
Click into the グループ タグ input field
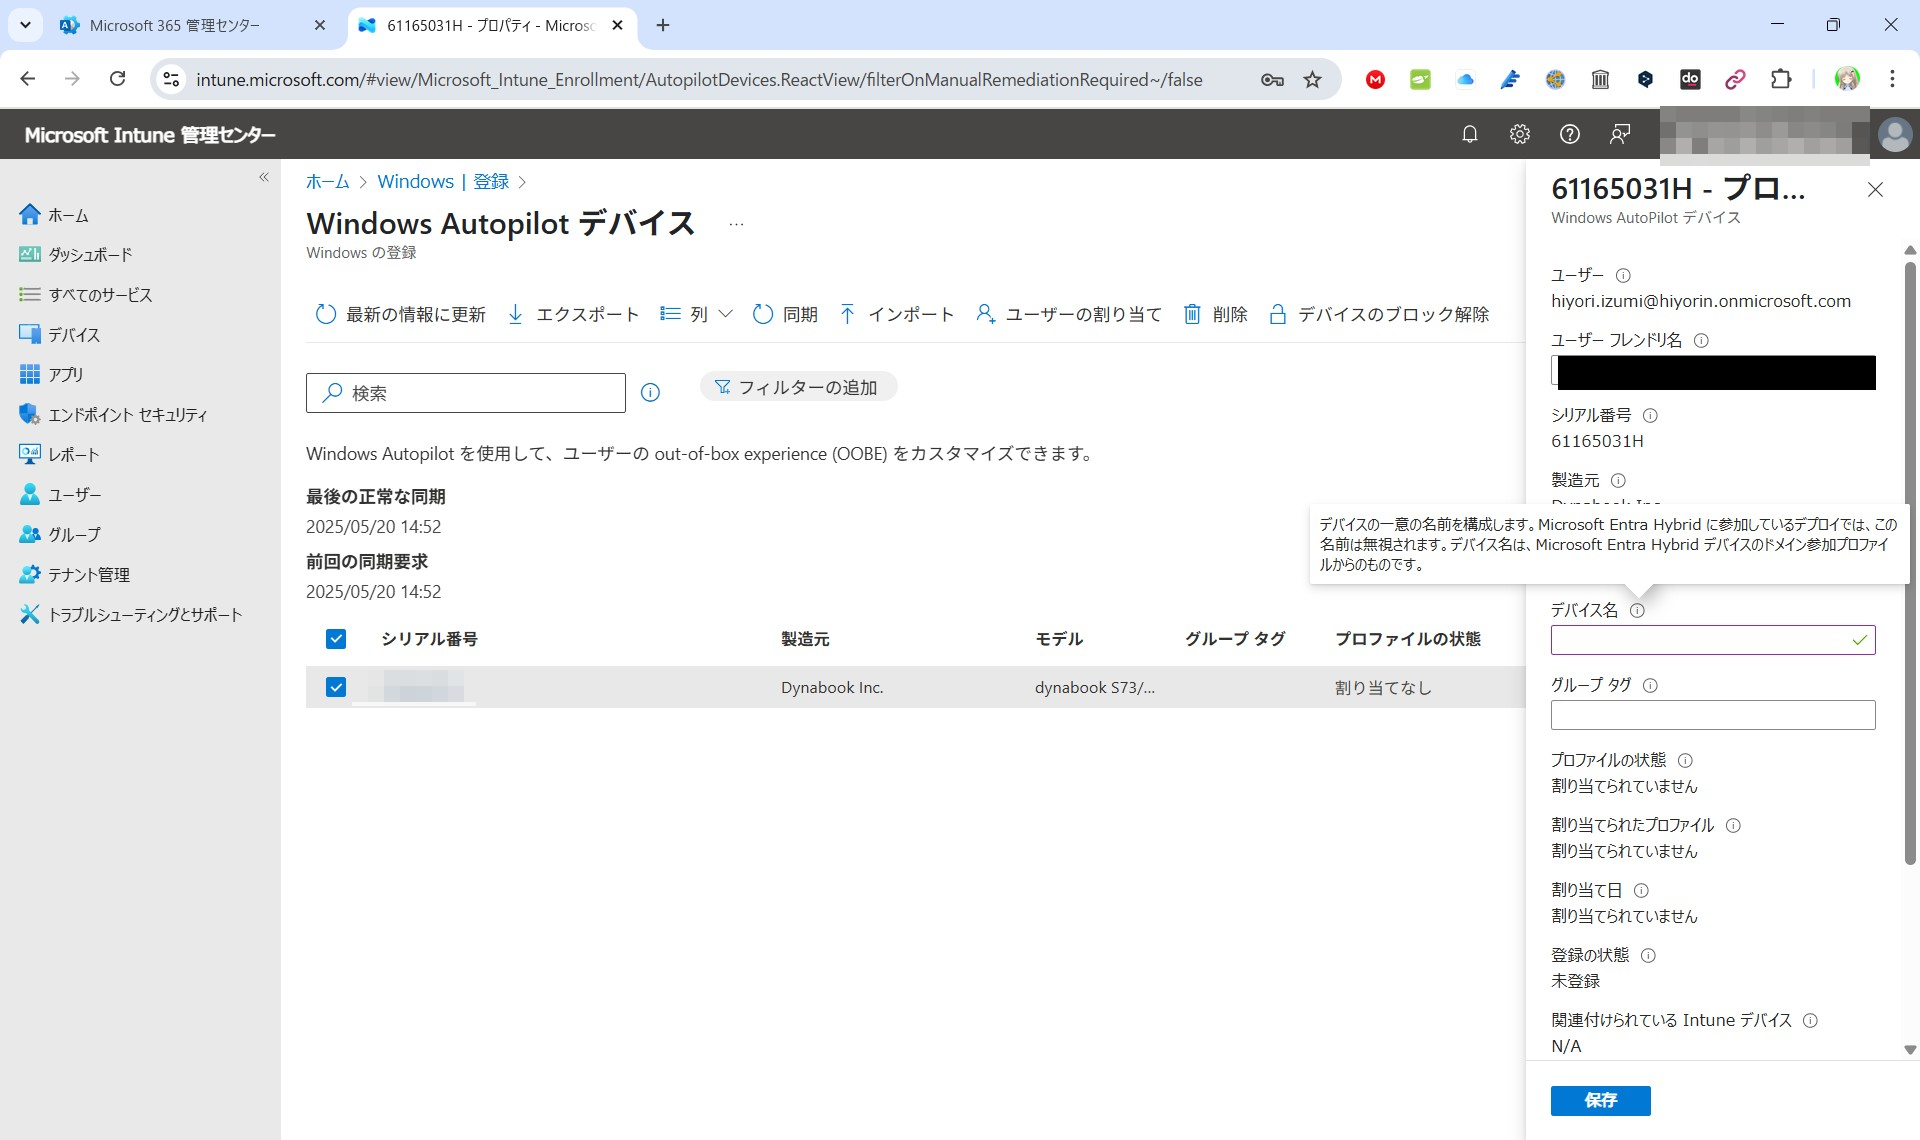pos(1713,715)
